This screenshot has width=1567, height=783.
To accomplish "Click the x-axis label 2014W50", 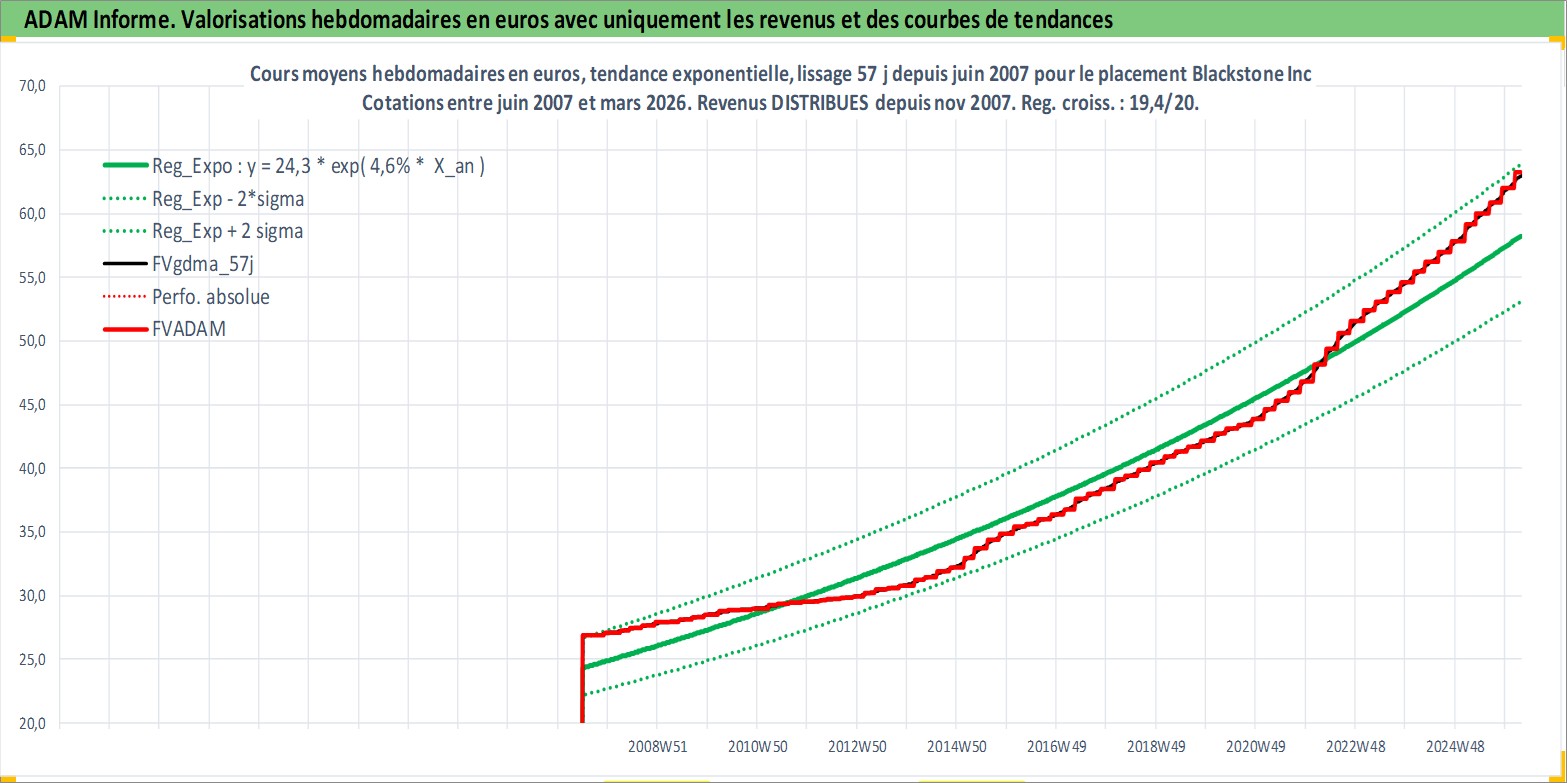I will click(x=957, y=746).
